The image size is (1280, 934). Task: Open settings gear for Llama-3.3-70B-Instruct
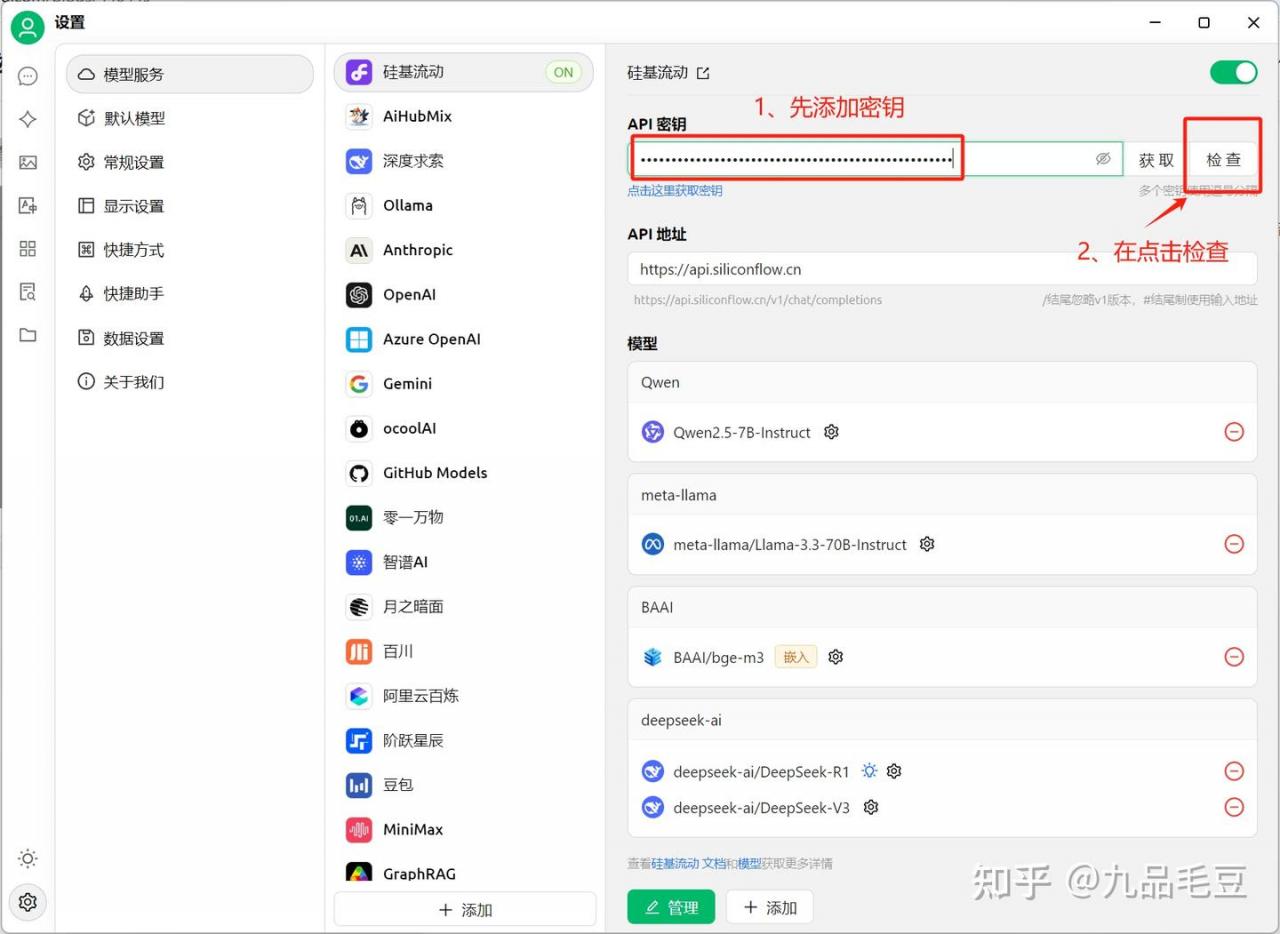927,544
